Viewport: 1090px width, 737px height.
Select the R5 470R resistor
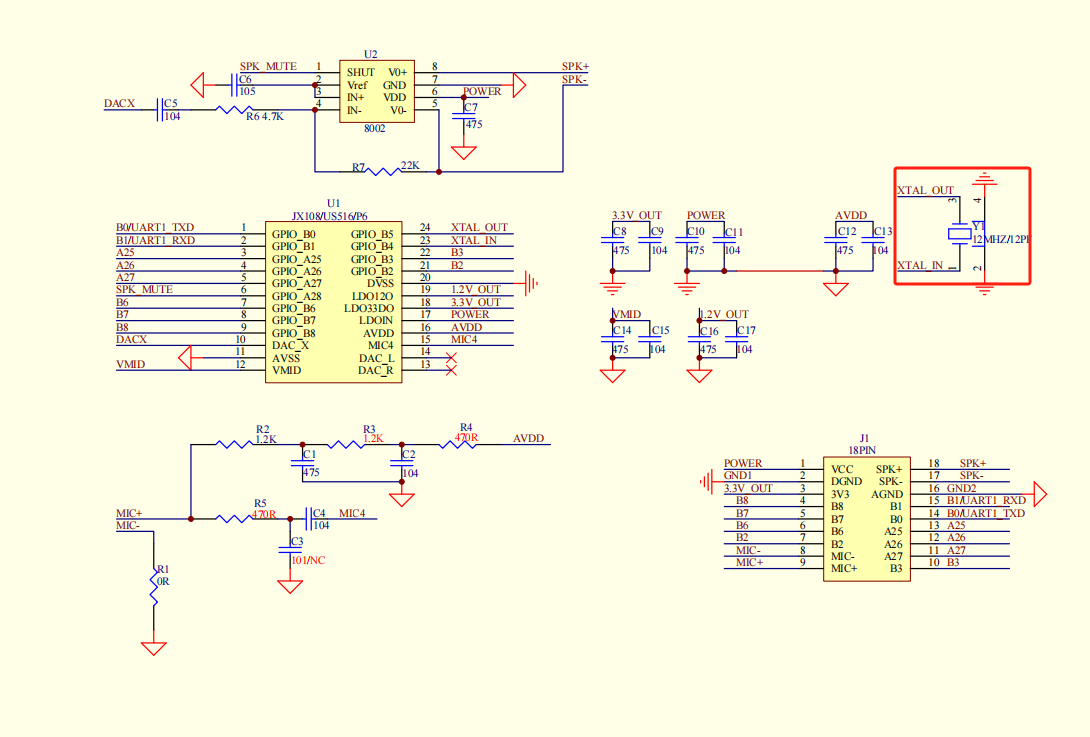pyautogui.click(x=235, y=518)
